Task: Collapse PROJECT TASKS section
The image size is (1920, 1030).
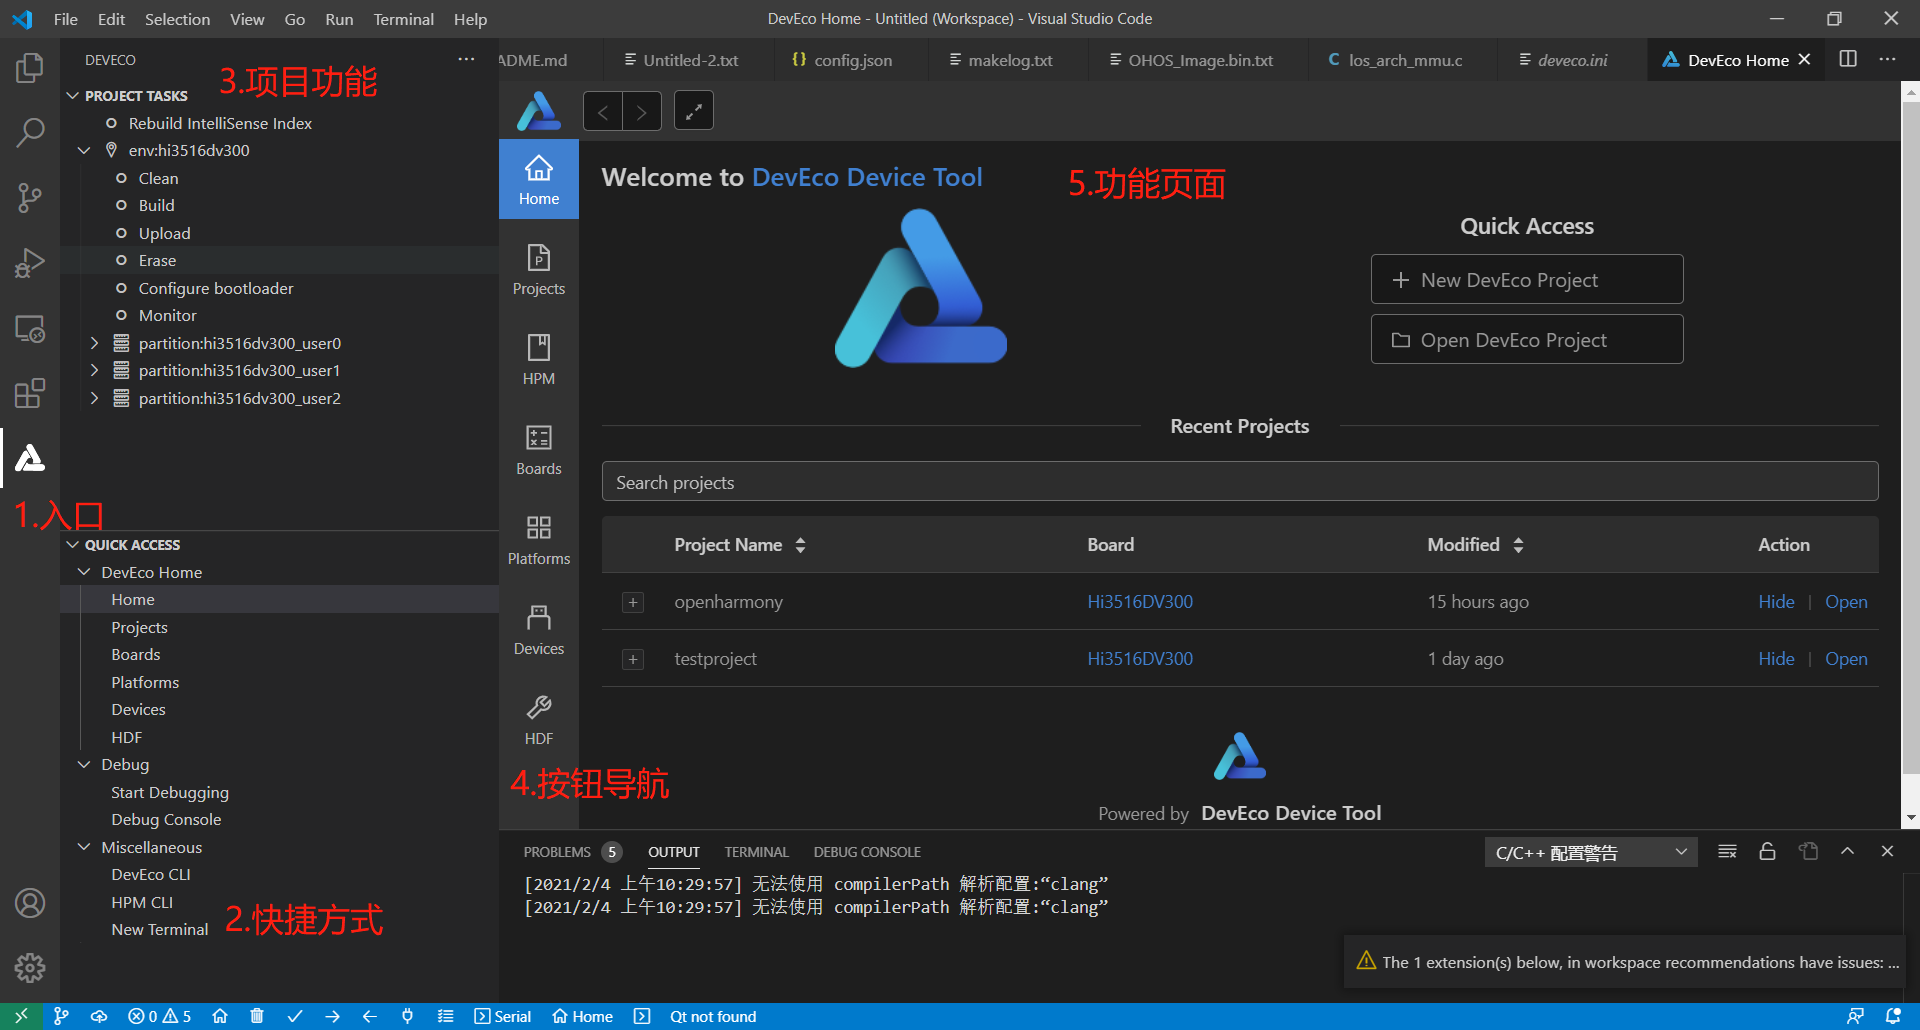Action: click(x=72, y=96)
